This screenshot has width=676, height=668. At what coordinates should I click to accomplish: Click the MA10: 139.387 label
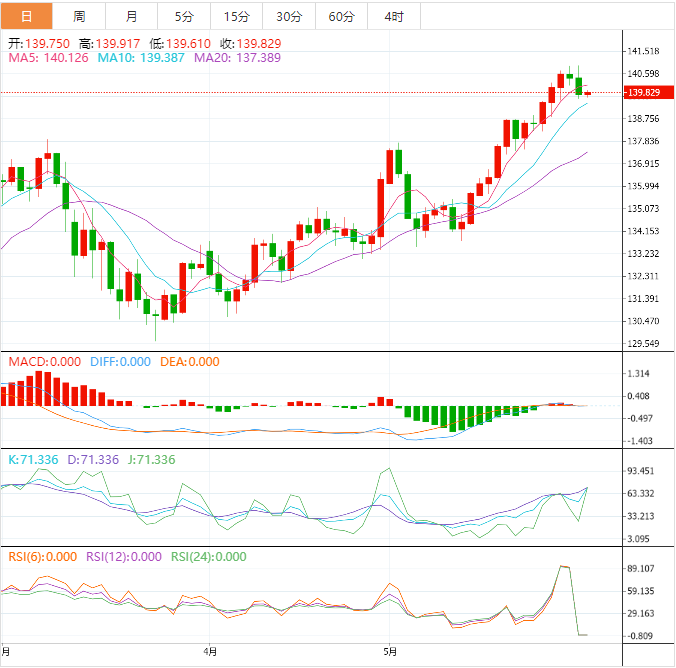[141, 58]
